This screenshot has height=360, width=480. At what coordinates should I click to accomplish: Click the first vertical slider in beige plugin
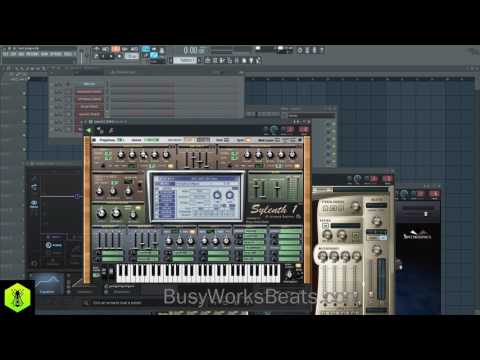click(325, 282)
